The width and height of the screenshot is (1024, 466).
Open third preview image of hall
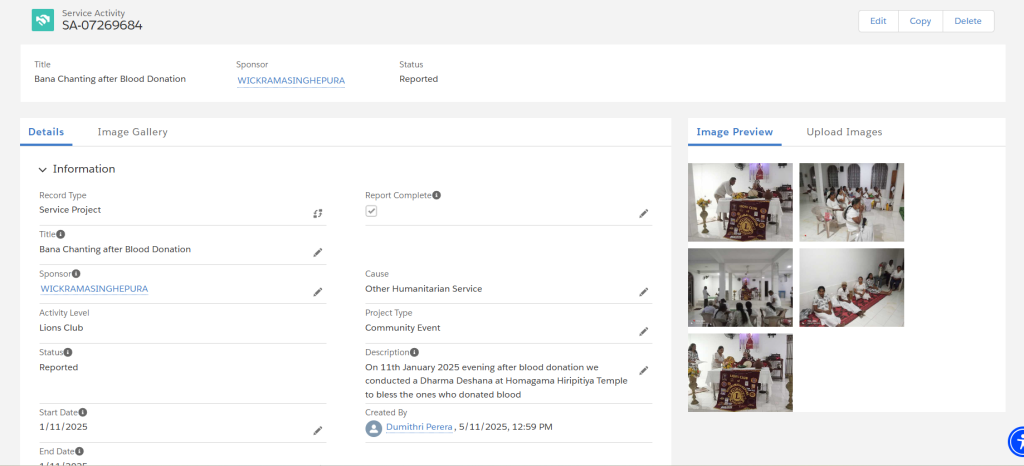740,287
